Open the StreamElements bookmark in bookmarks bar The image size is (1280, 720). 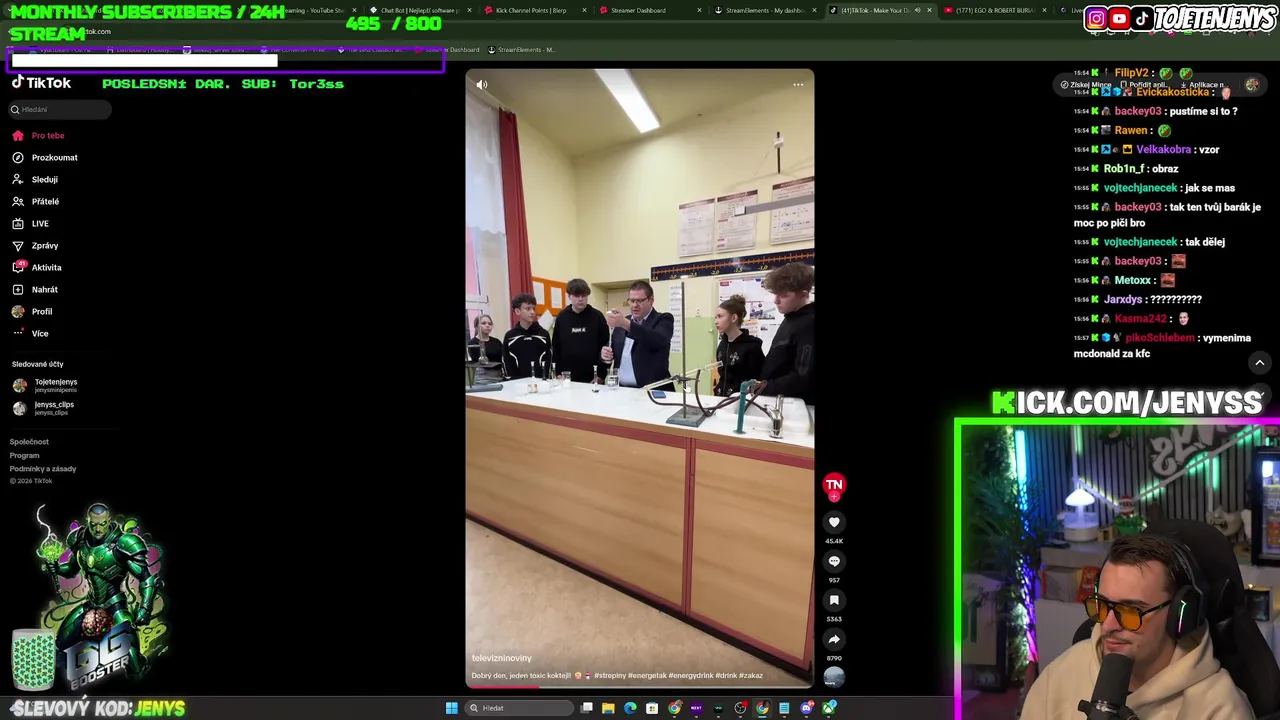[523, 49]
